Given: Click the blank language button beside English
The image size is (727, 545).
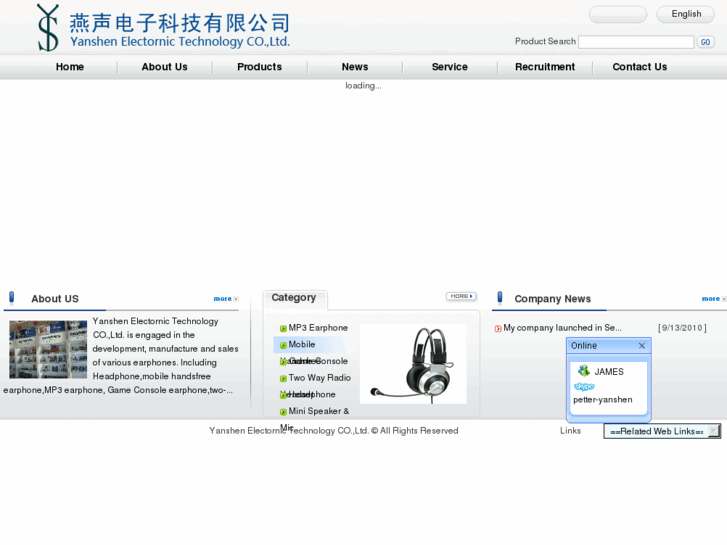Looking at the screenshot, I should 618,14.
